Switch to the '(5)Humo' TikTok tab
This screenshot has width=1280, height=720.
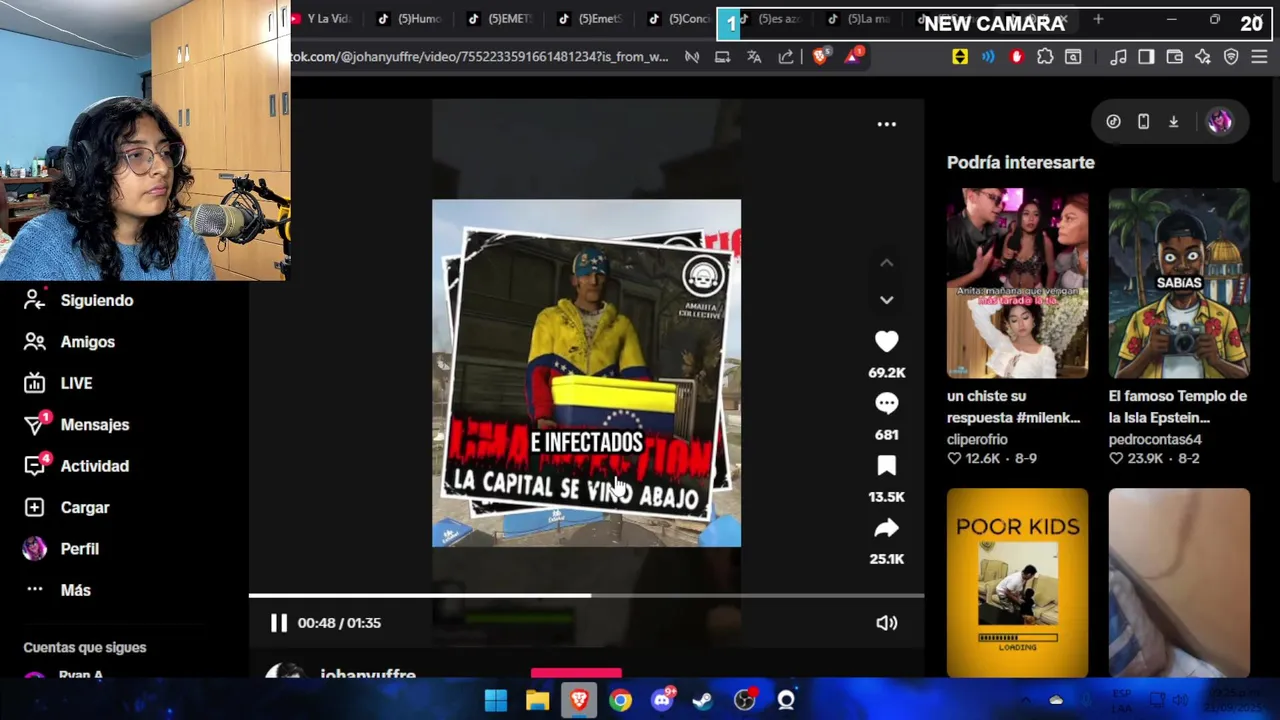coord(410,19)
